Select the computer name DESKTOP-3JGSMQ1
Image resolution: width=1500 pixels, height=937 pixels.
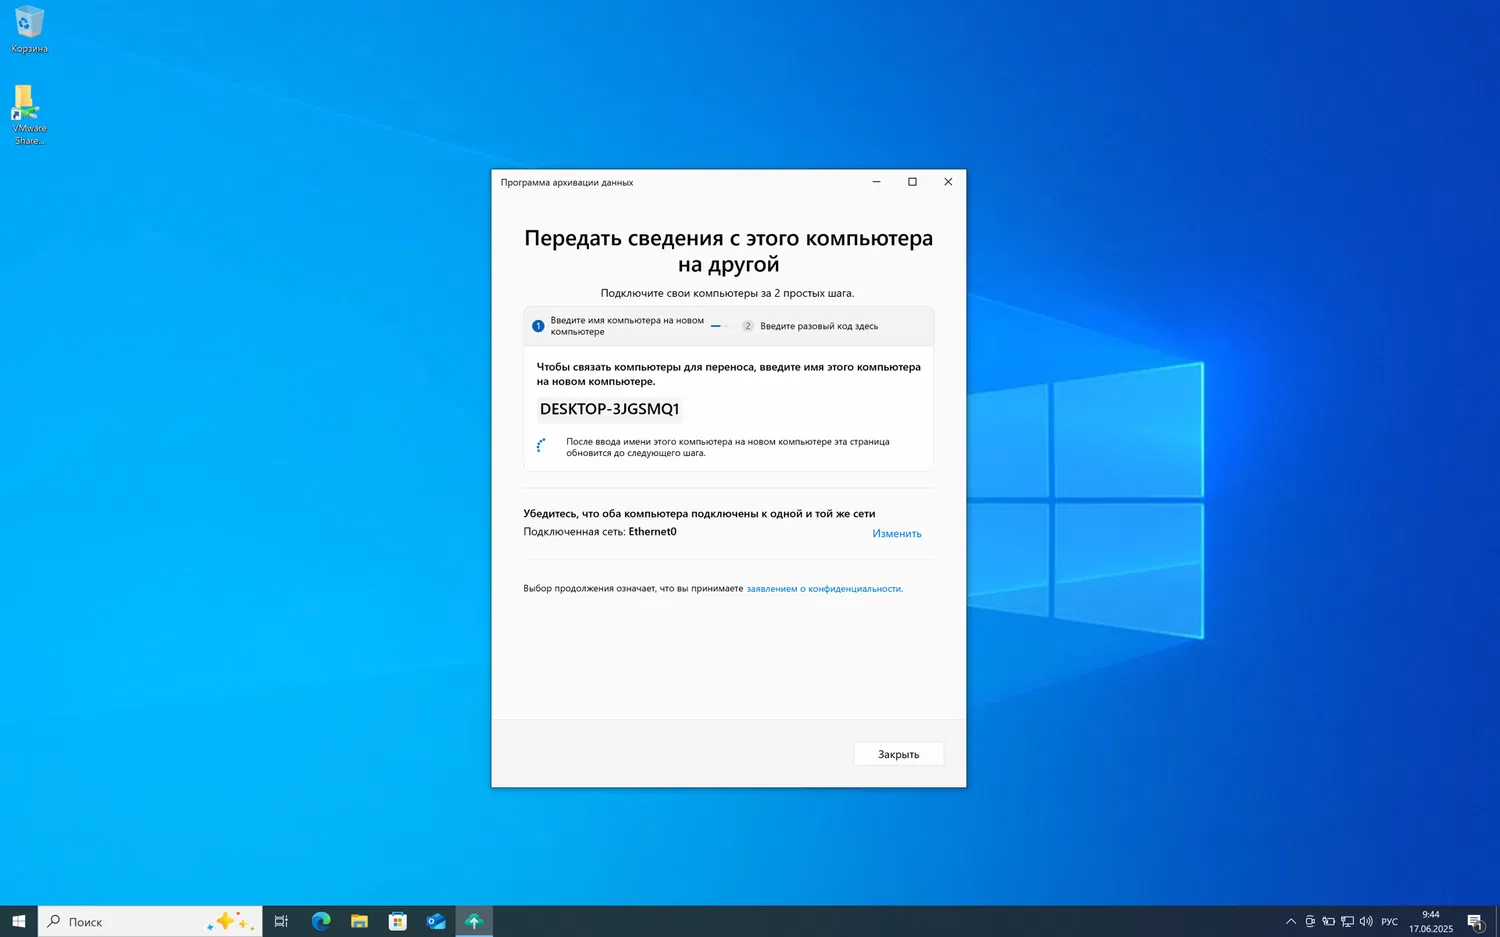coord(610,409)
